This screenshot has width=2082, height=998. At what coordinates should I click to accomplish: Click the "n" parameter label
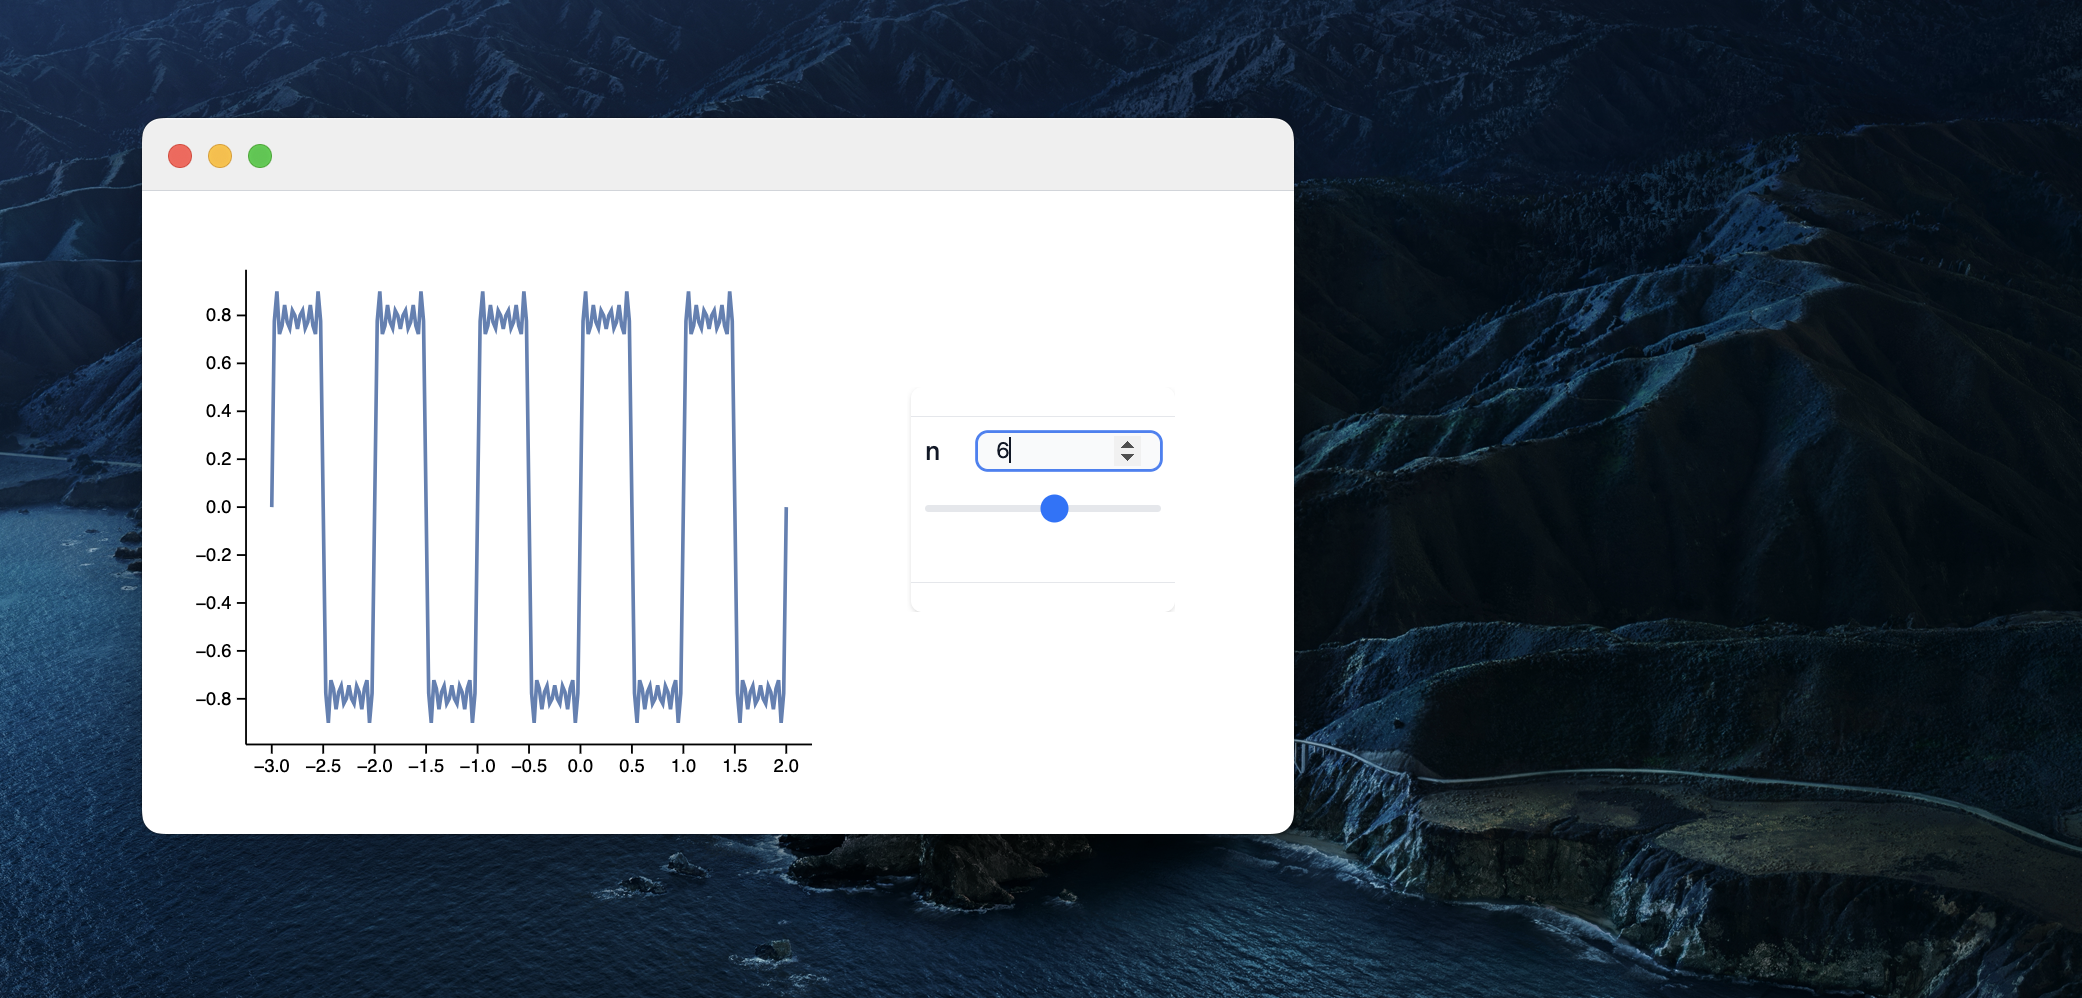click(932, 452)
